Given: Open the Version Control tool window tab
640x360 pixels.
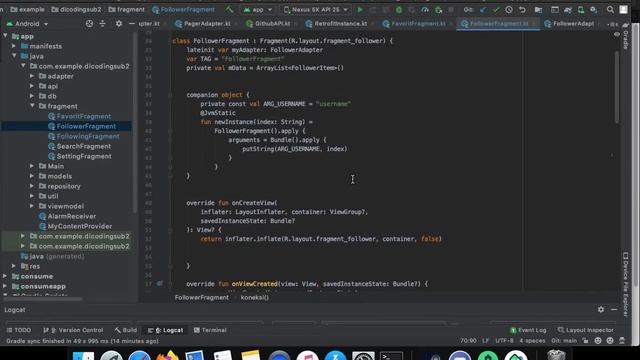Looking at the screenshot, I should pyautogui.click(x=73, y=330).
